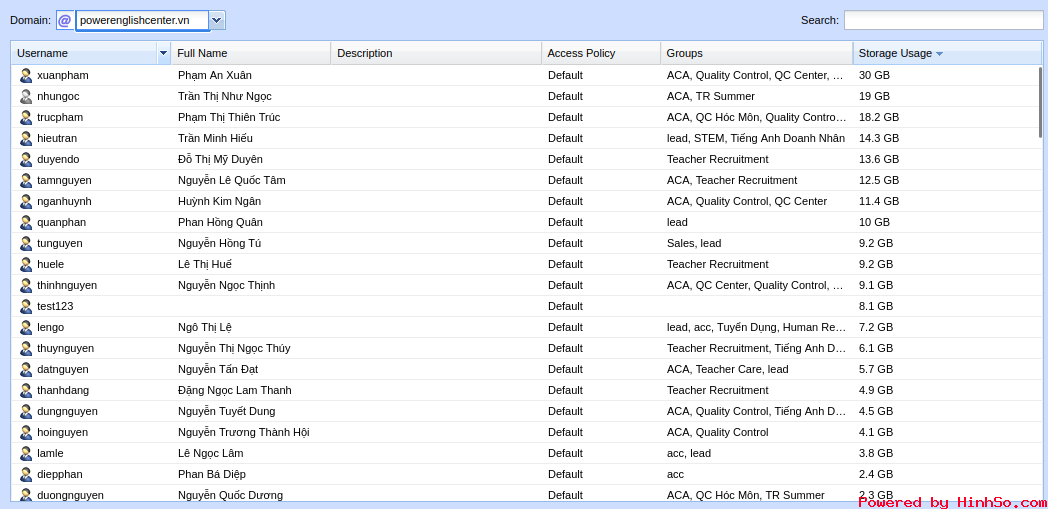Click the user icon beside thuynguyen

[26, 348]
